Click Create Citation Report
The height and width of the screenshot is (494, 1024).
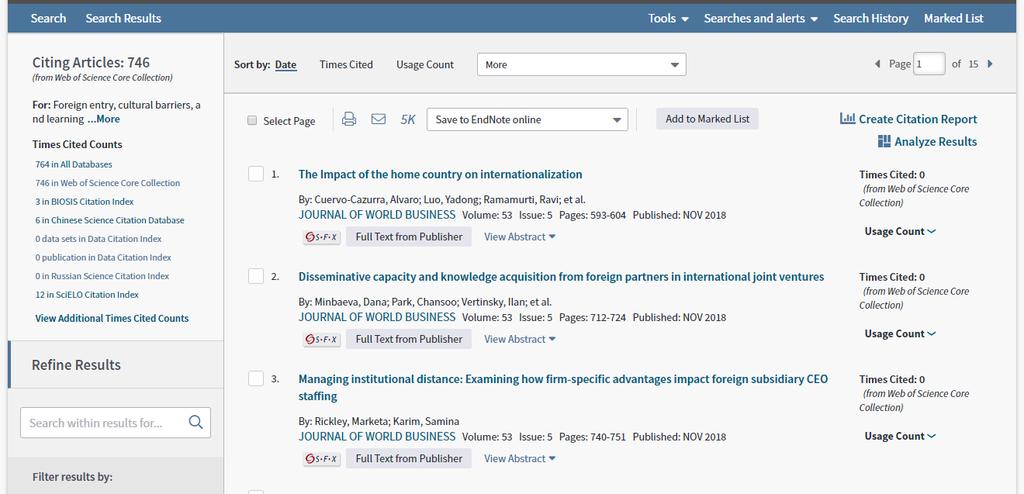pos(908,119)
